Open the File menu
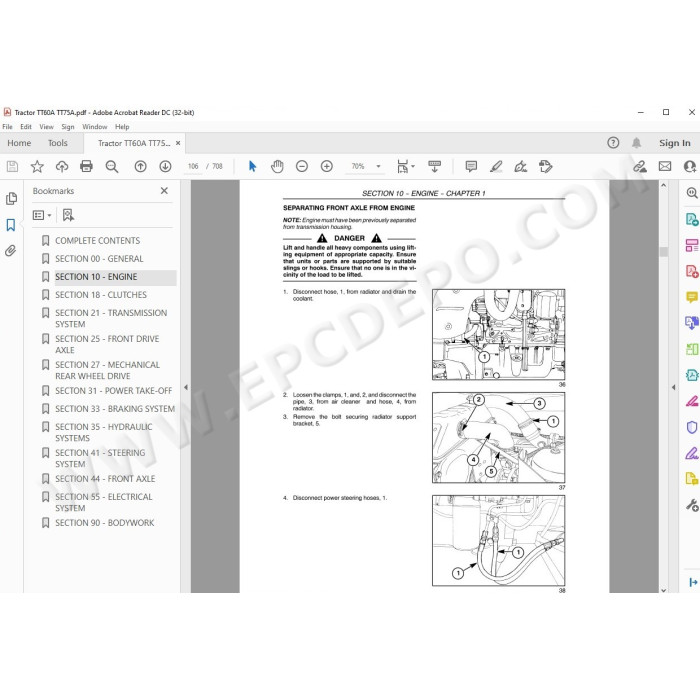 (x=8, y=127)
